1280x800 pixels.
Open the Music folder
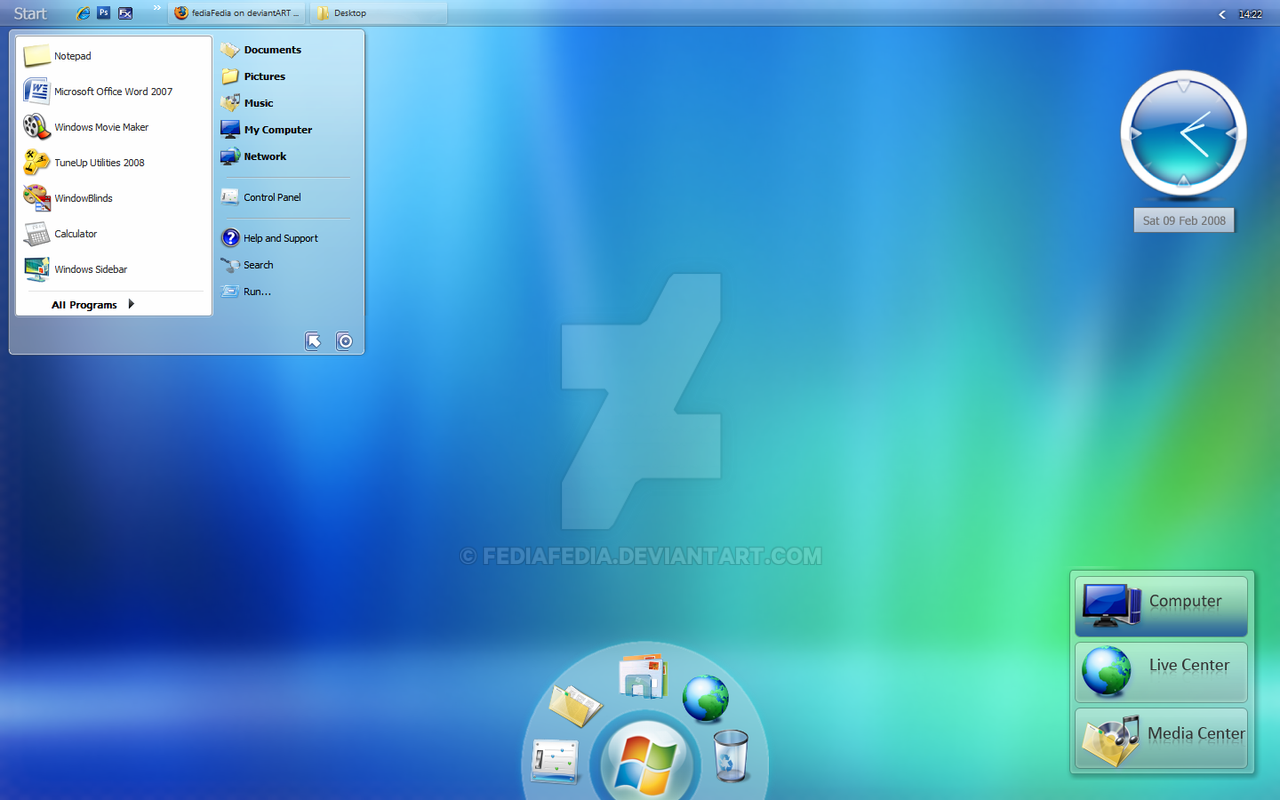(247, 103)
